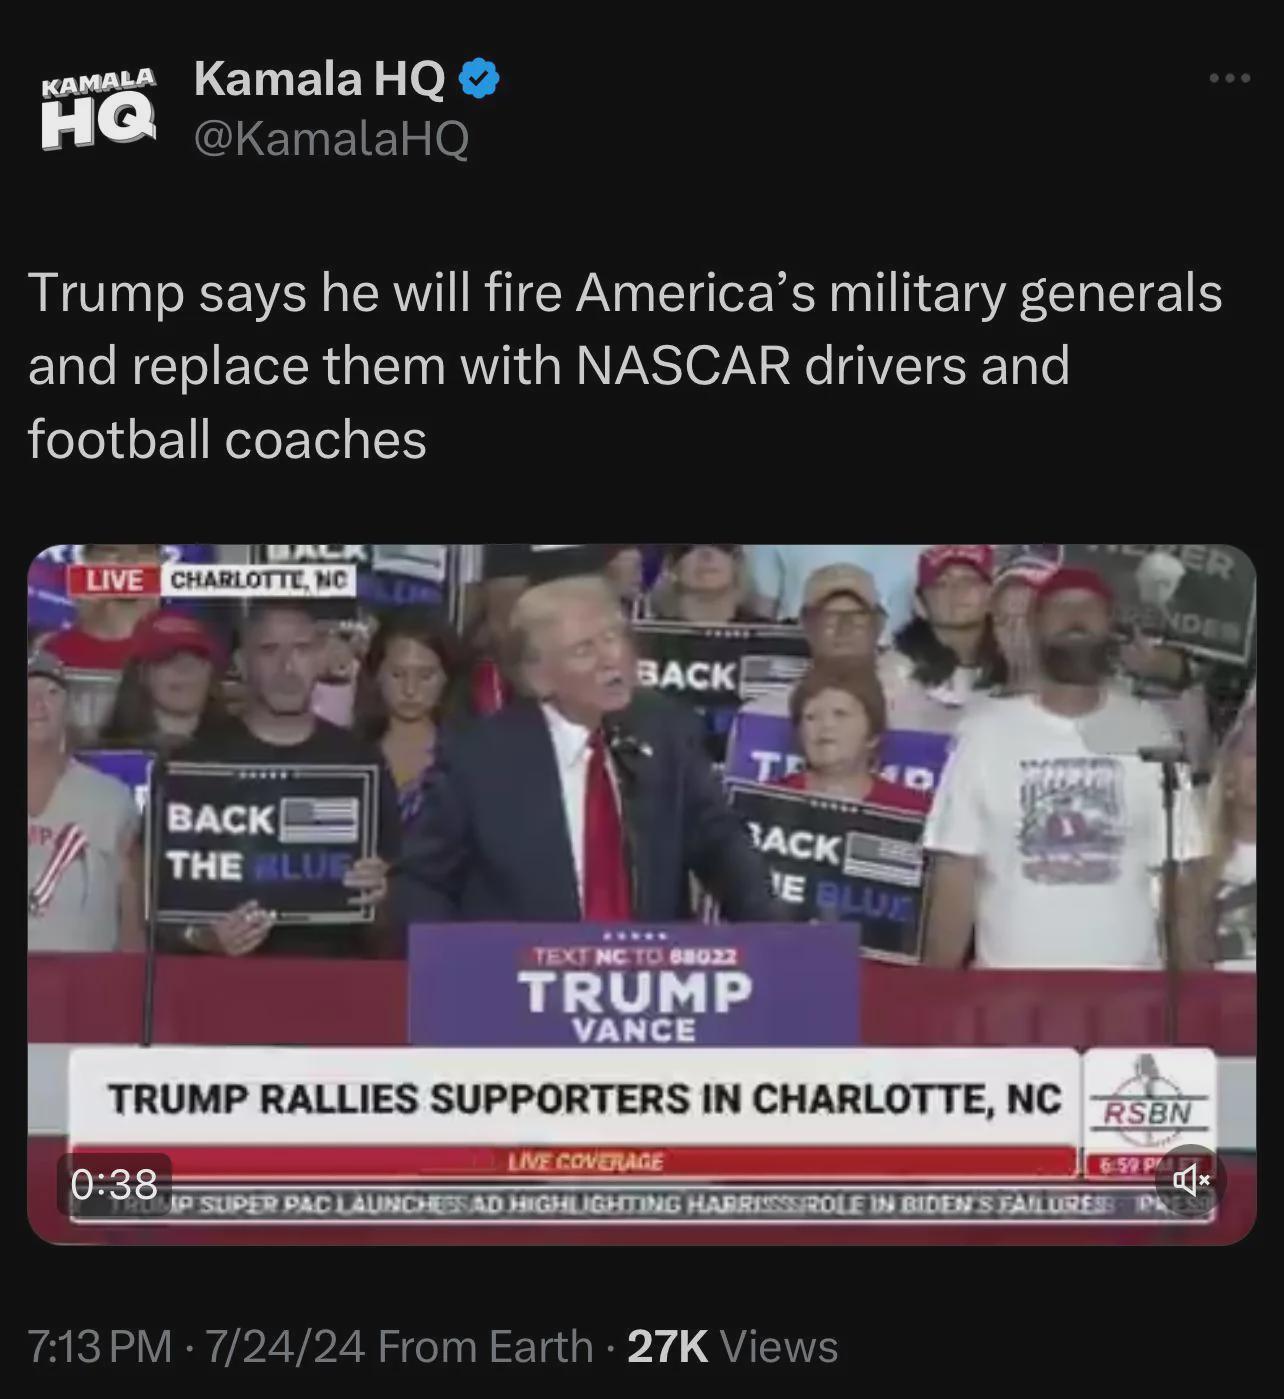Select the tweet text about NASCAR drivers

pos(625,366)
